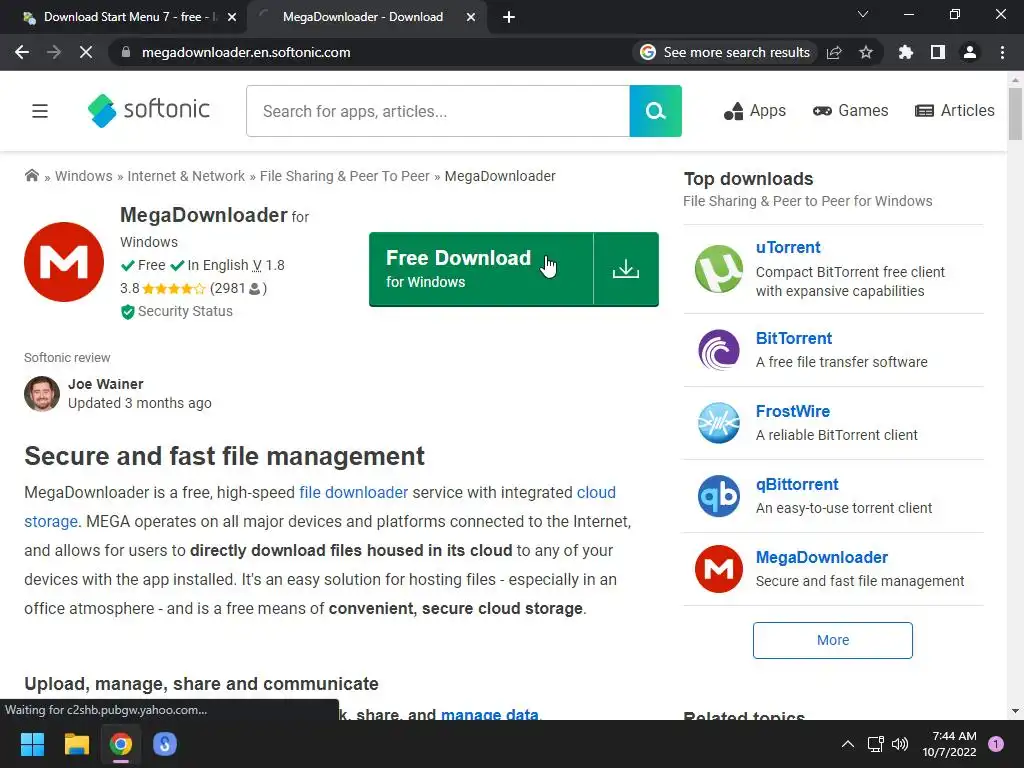
Task: Open the MegaDownloader icon in Top downloads
Action: (x=718, y=569)
